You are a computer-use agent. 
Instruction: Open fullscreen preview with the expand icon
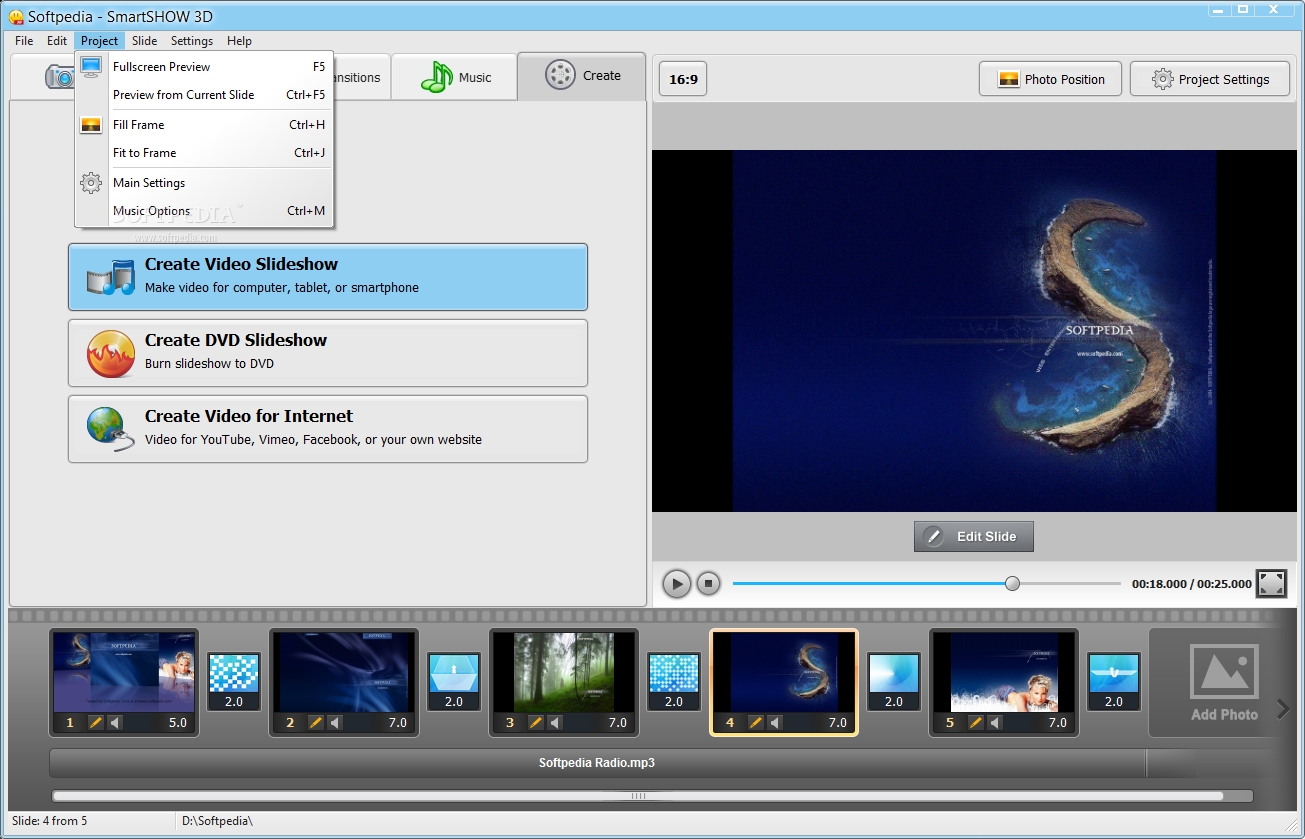click(x=1271, y=584)
